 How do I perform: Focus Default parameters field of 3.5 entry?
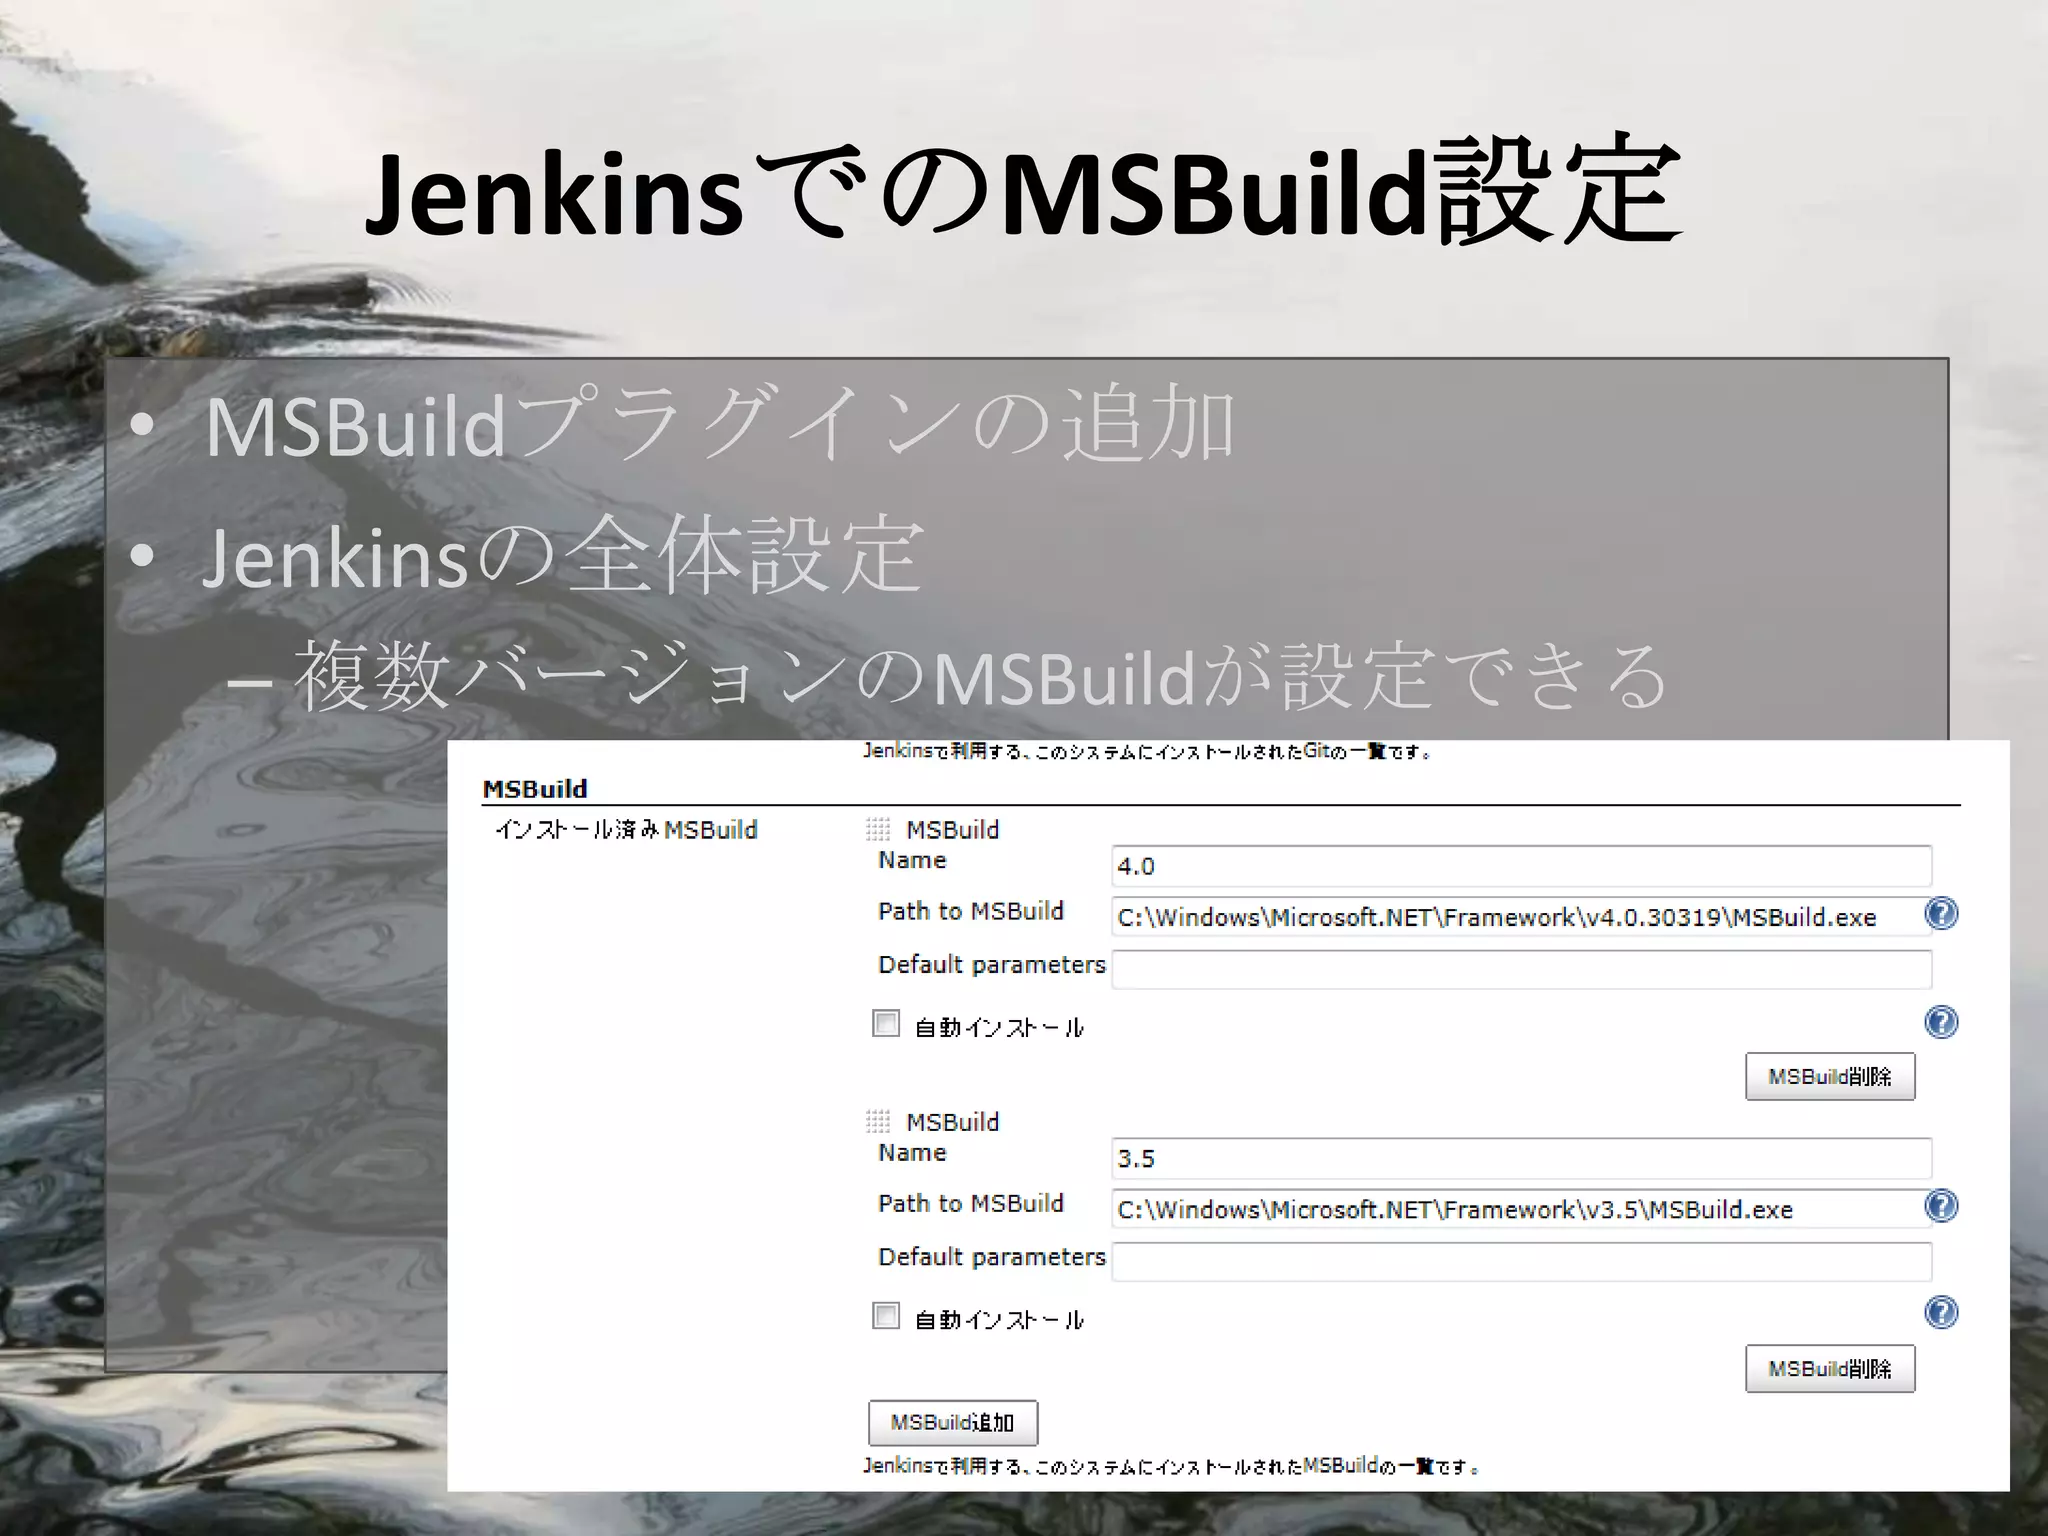(1521, 1261)
